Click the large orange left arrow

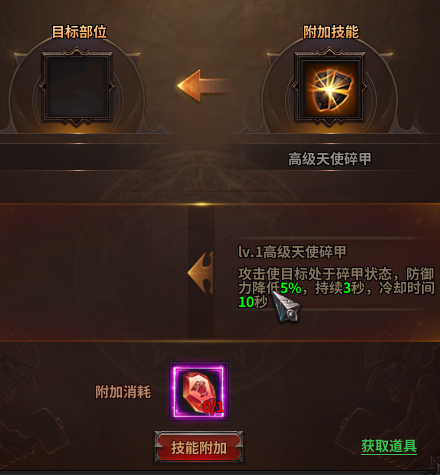click(x=204, y=86)
